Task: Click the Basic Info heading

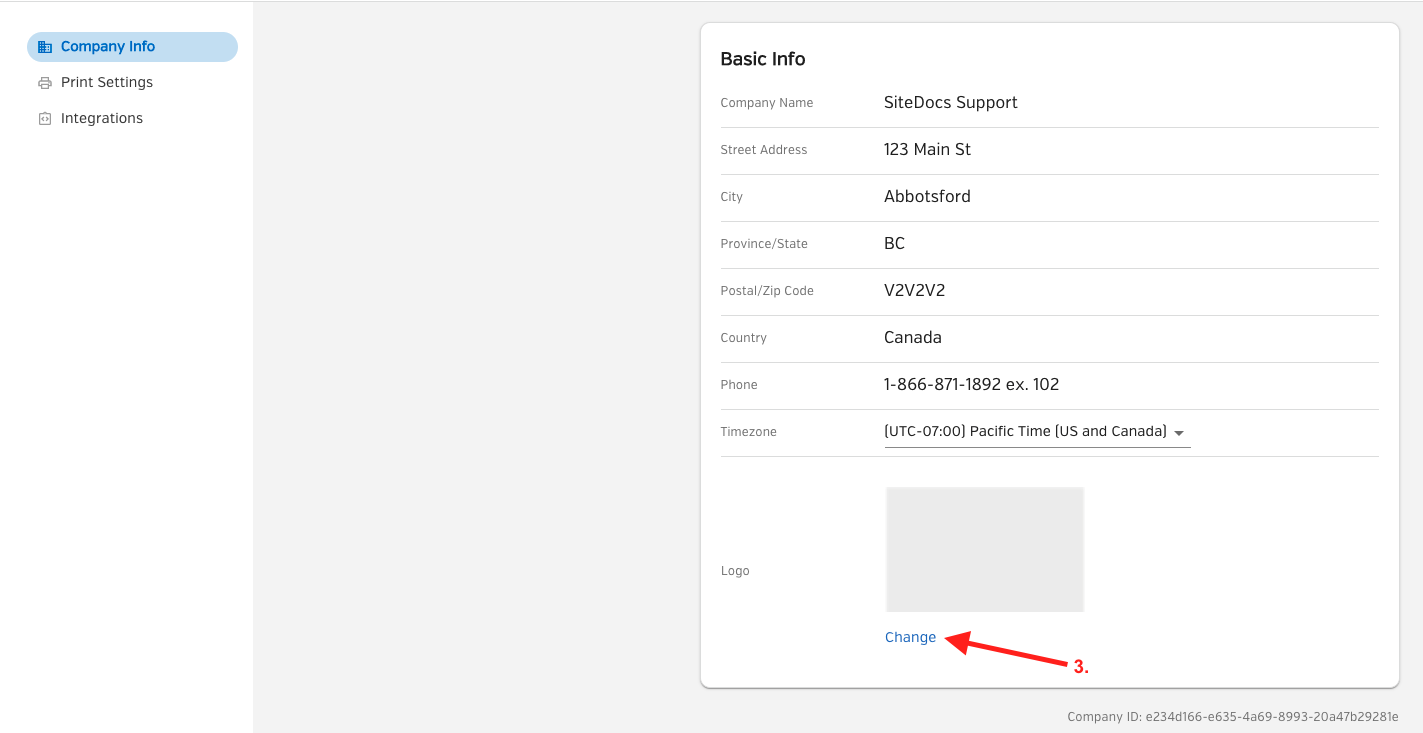Action: (763, 59)
